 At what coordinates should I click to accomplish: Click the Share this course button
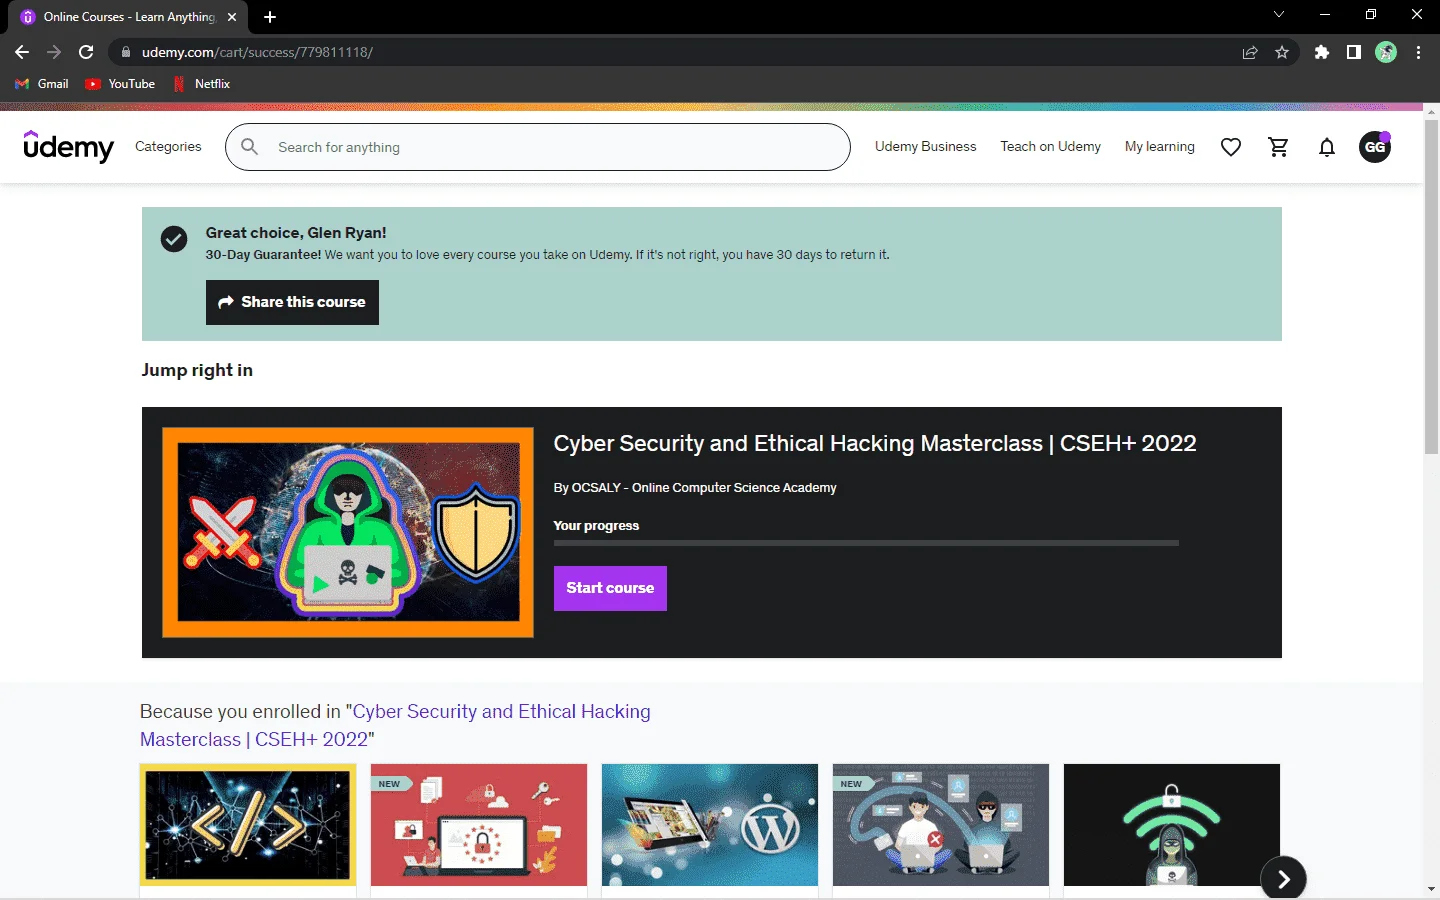292,302
